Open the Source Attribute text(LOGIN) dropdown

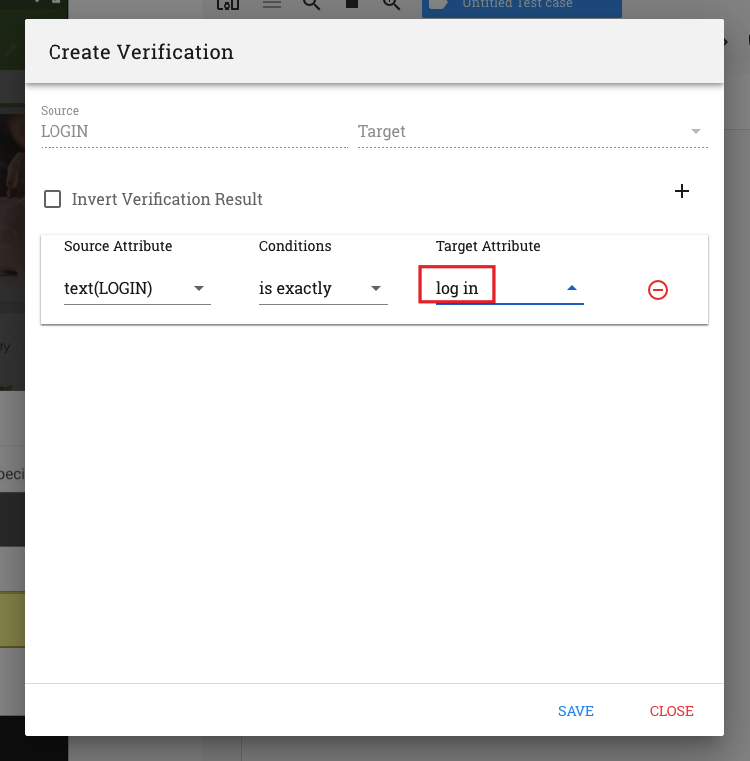click(x=137, y=288)
